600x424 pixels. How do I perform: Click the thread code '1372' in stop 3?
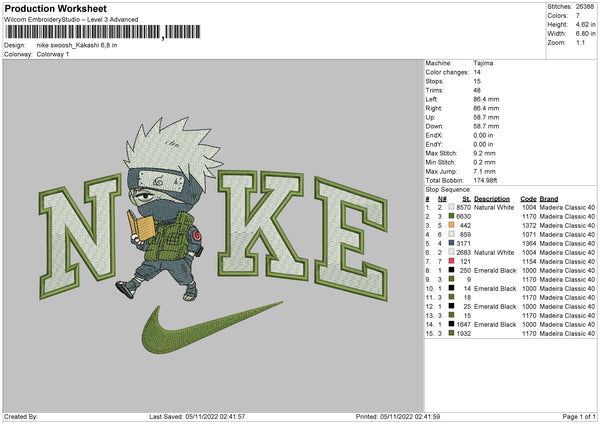pos(529,225)
